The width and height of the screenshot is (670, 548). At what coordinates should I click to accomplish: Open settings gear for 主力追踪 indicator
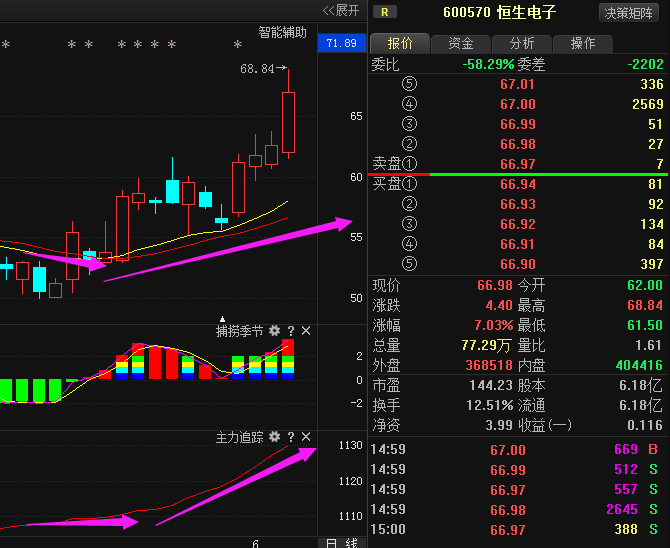(x=274, y=437)
